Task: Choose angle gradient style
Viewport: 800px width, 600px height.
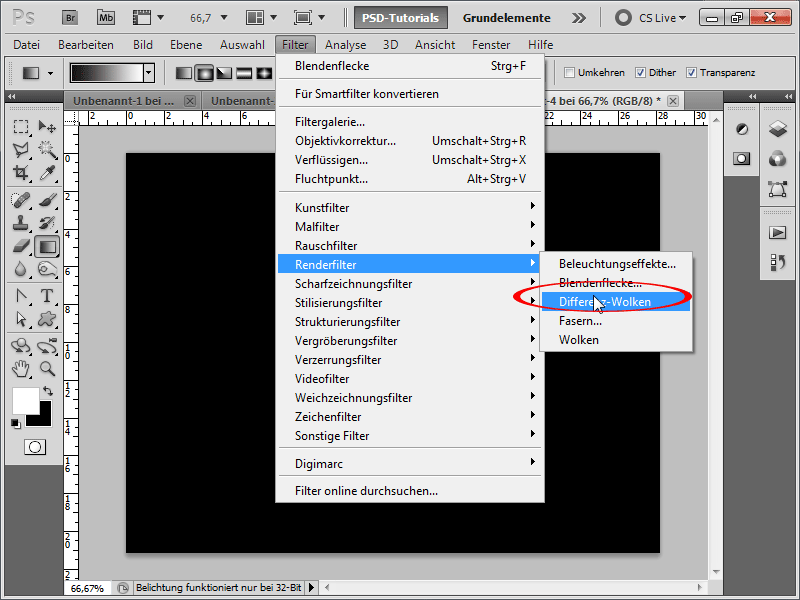Action: (224, 73)
